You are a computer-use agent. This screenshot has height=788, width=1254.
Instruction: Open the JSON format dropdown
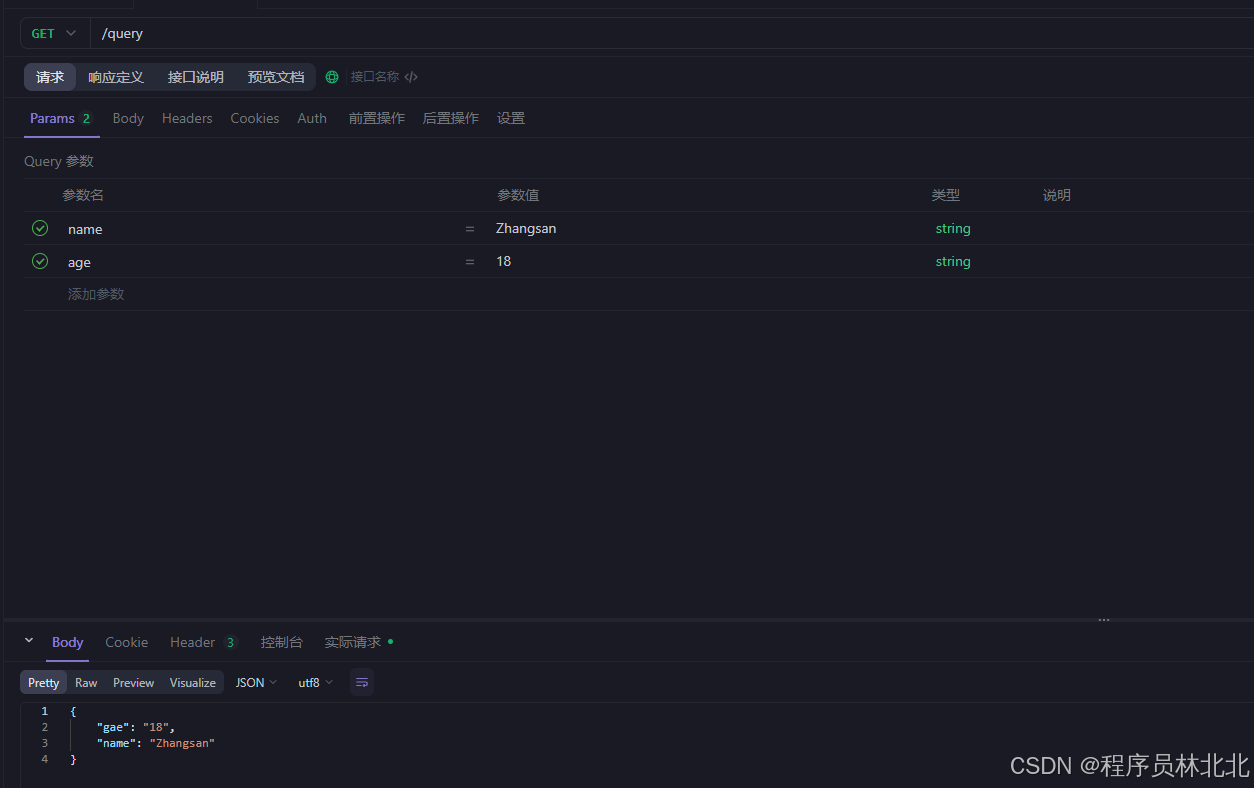coord(256,682)
